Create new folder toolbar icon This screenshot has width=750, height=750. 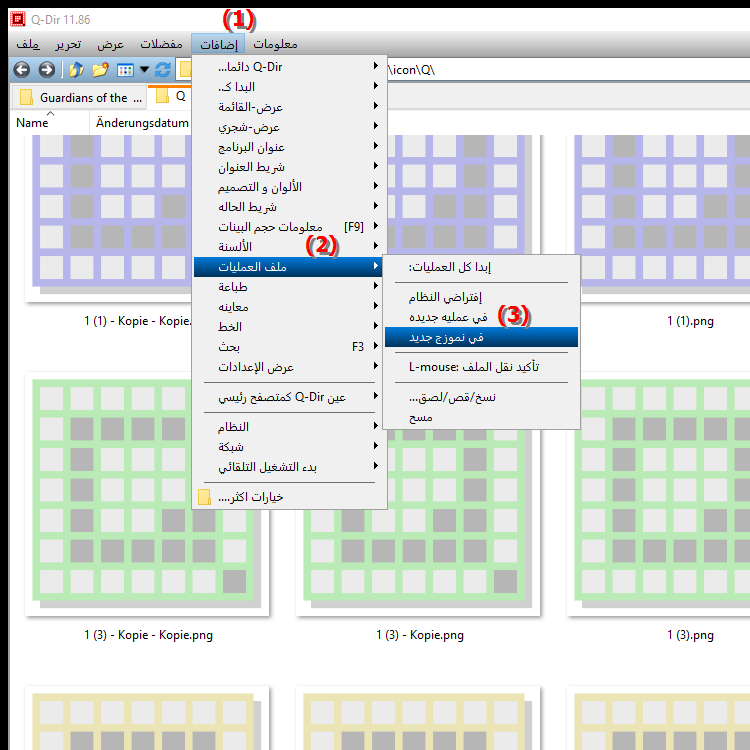pos(100,70)
